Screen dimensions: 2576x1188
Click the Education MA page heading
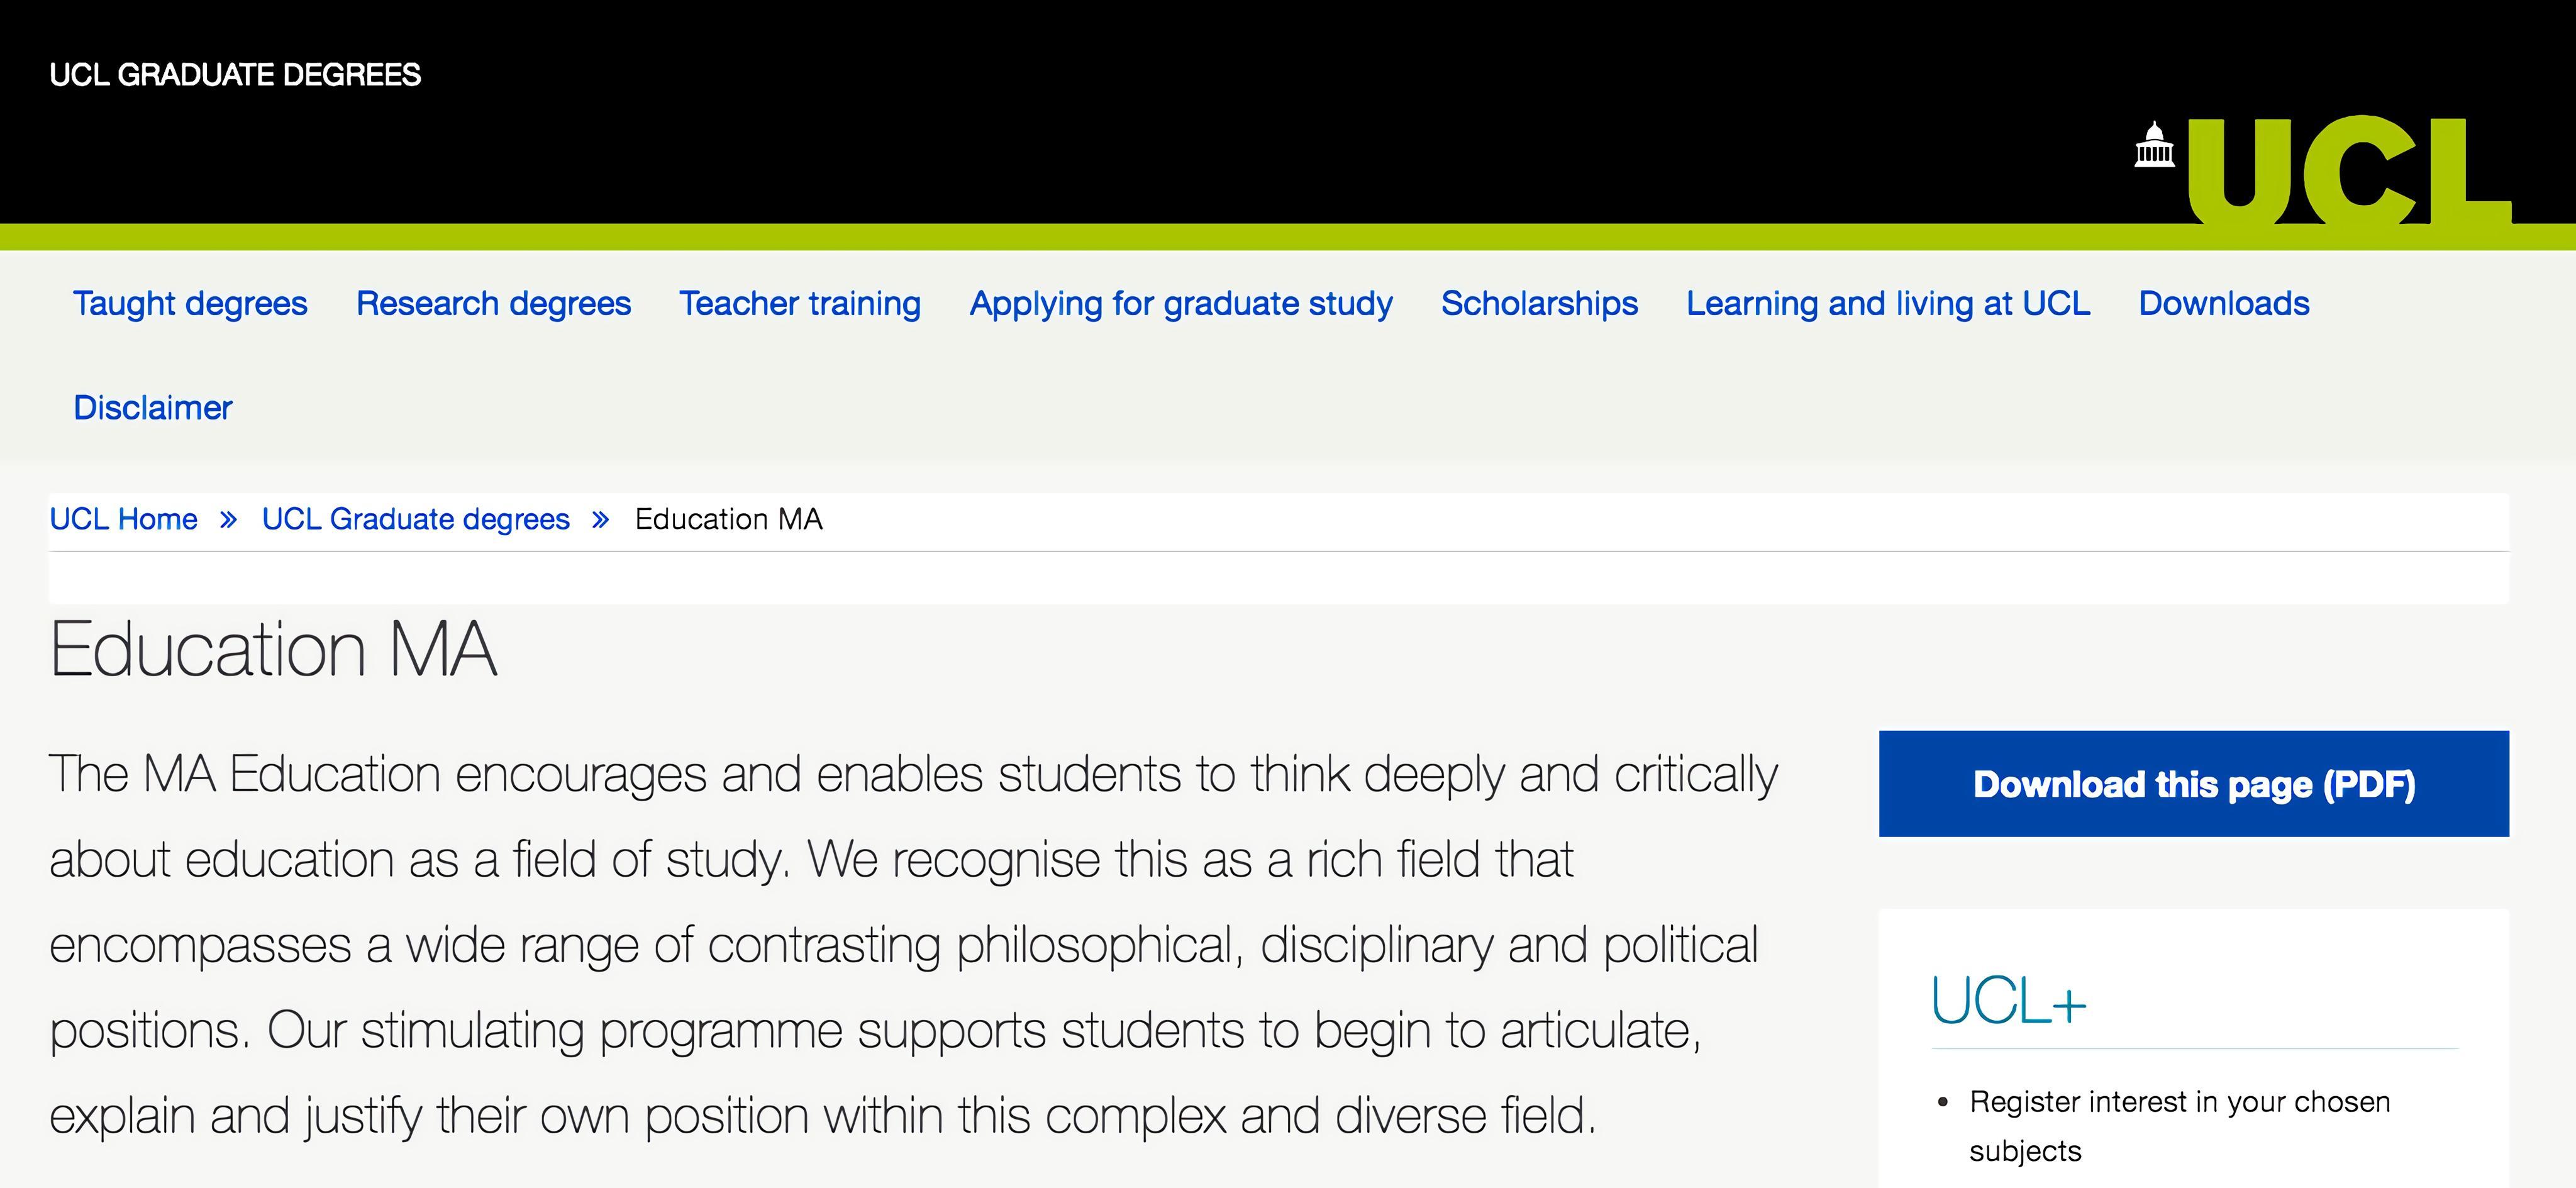(x=273, y=650)
